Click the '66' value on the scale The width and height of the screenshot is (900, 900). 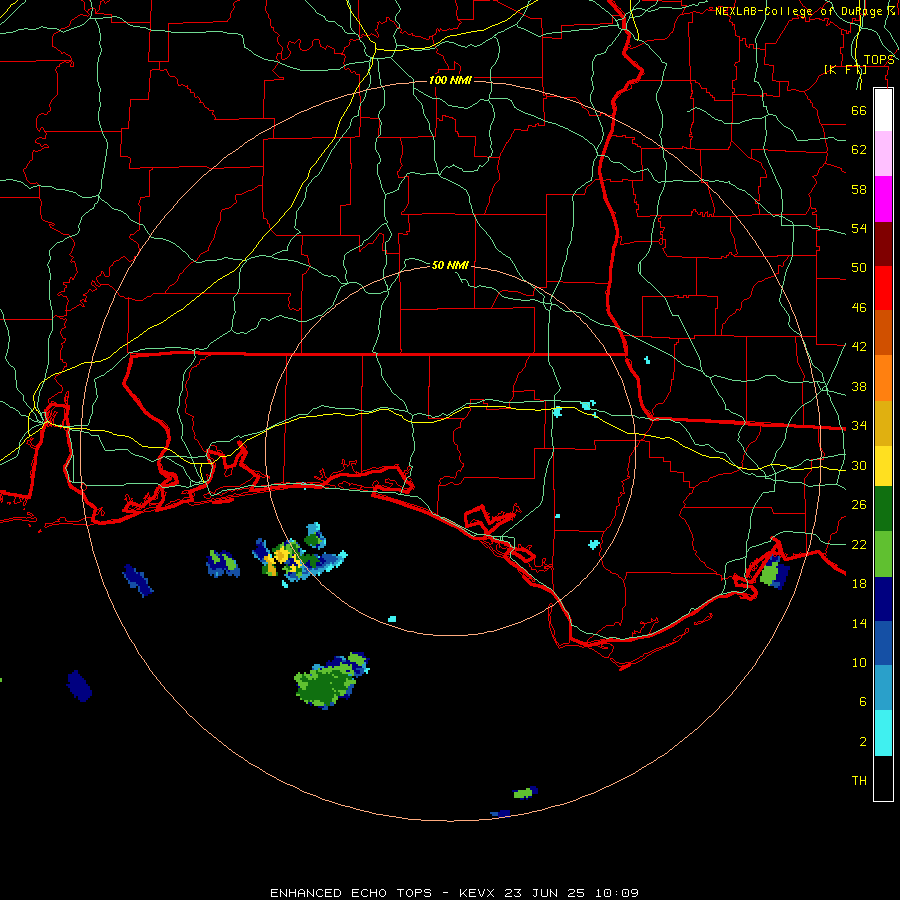(x=859, y=110)
